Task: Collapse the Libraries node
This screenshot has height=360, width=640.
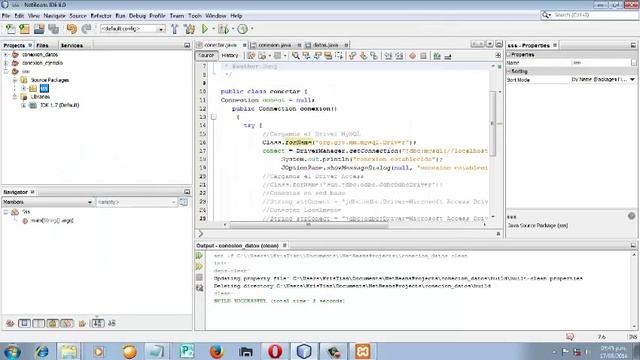Action: (15, 97)
